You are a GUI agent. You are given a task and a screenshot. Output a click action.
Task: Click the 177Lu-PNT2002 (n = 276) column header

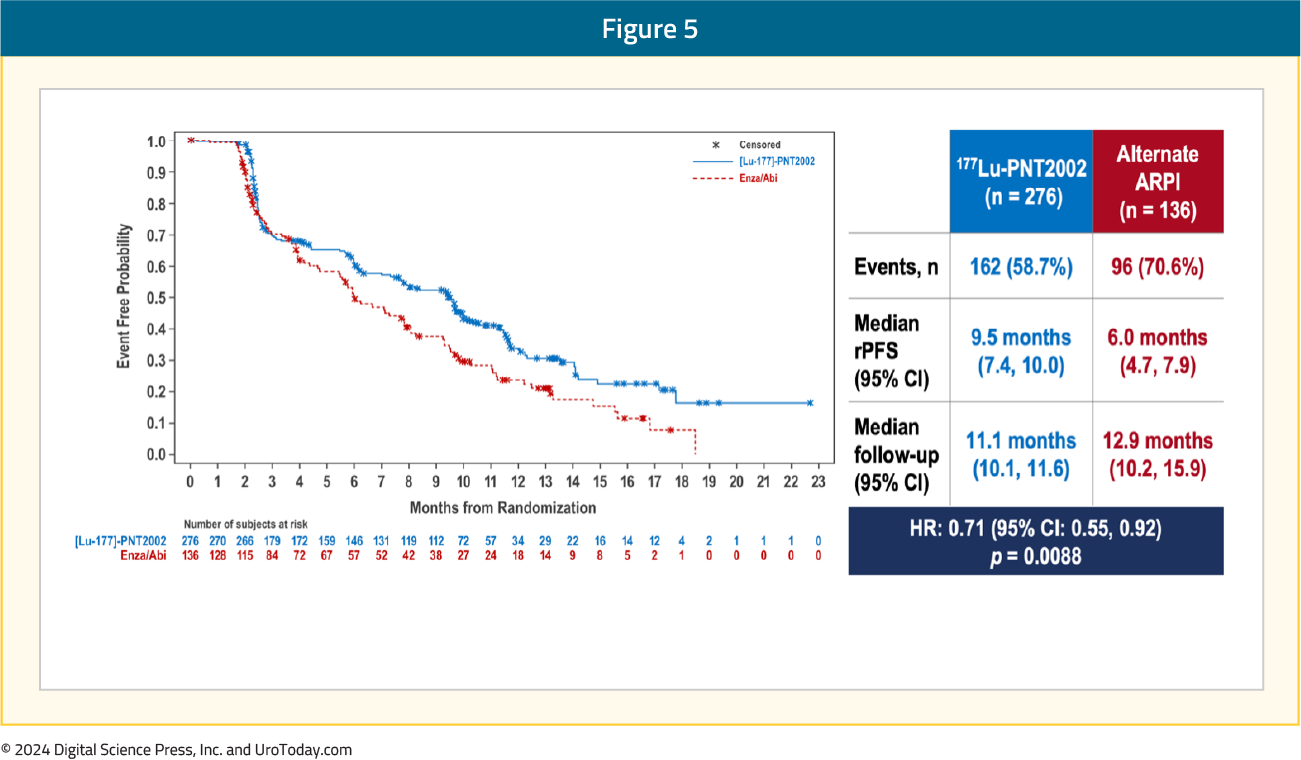point(1021,181)
